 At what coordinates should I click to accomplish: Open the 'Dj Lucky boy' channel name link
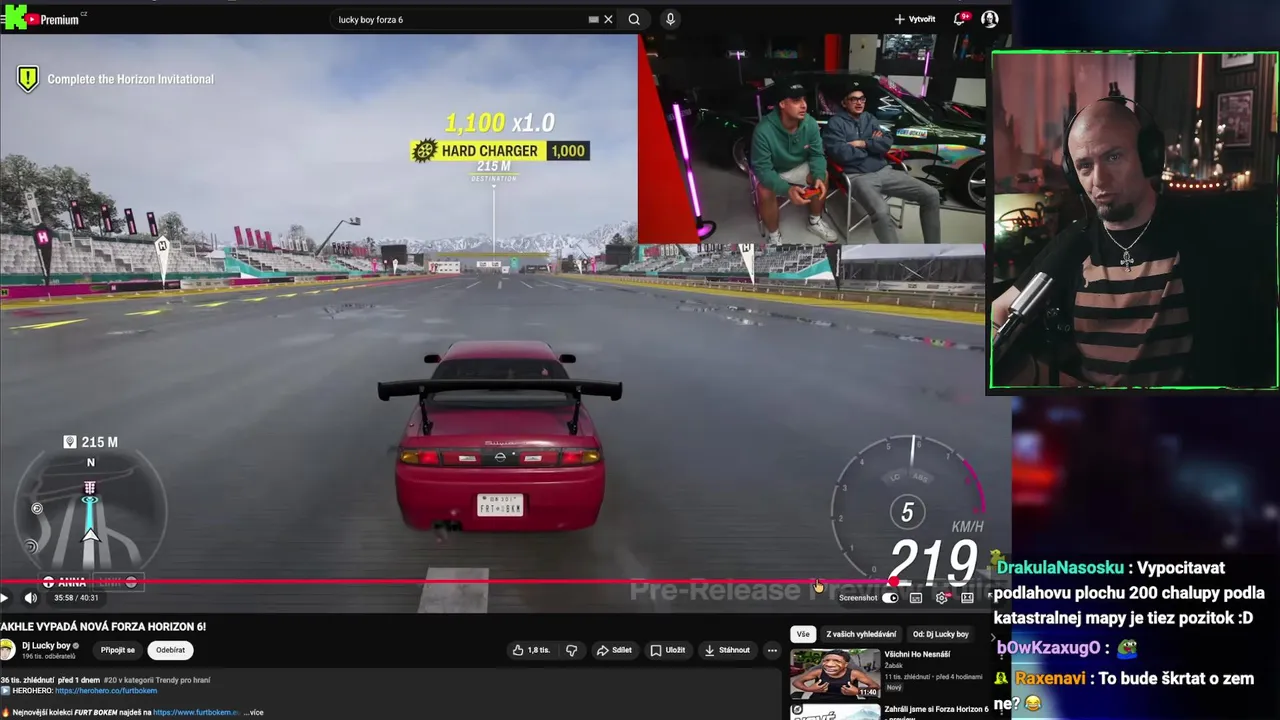(46, 646)
